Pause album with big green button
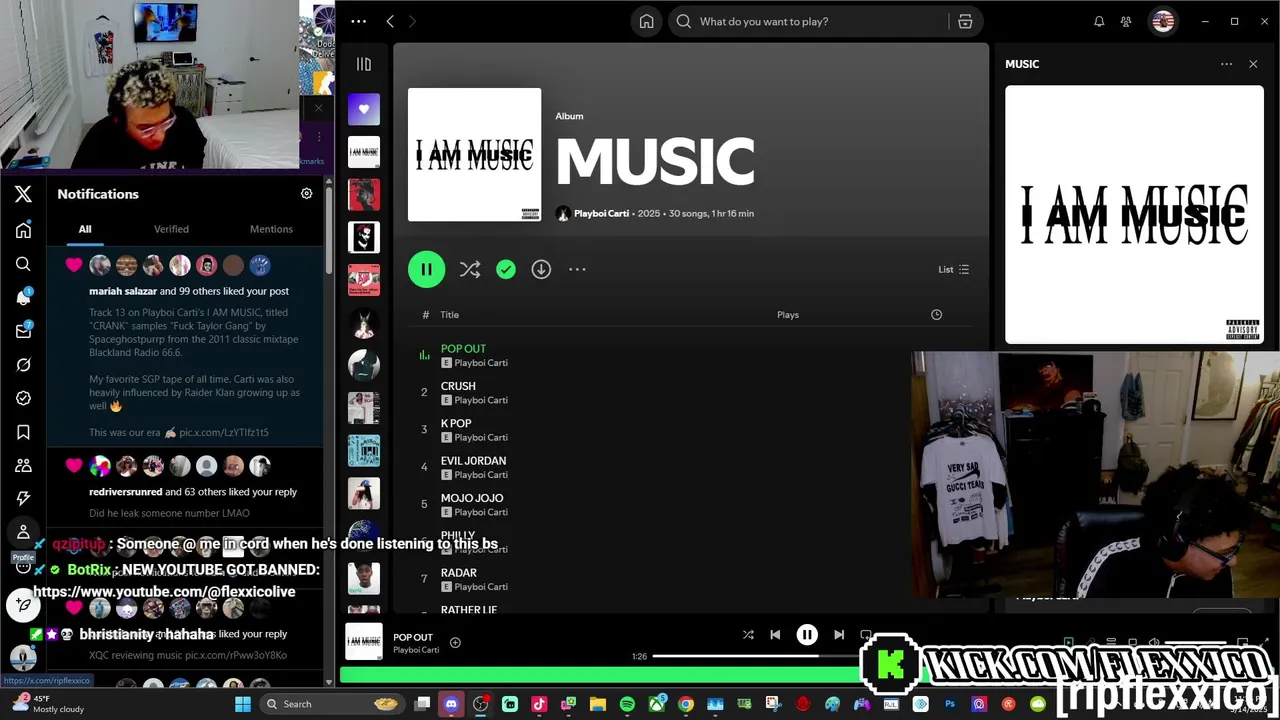Image resolution: width=1280 pixels, height=720 pixels. click(x=426, y=269)
